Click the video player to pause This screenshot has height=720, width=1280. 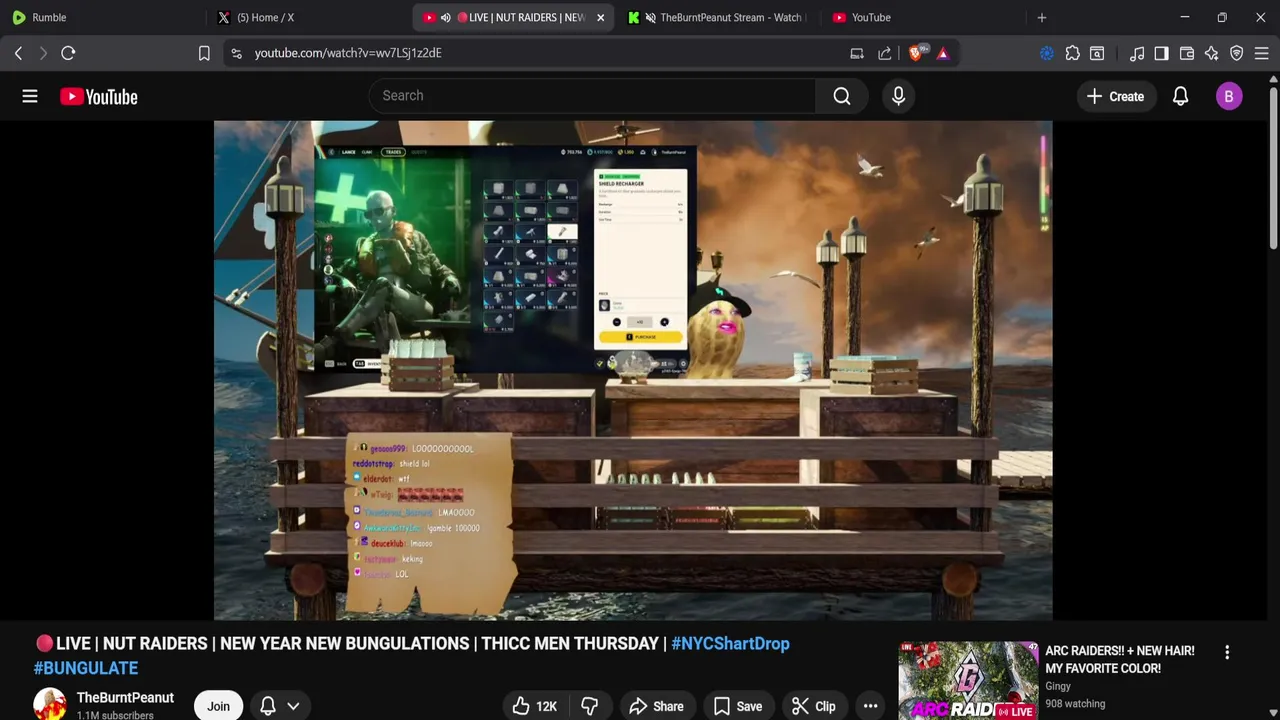(x=633, y=370)
